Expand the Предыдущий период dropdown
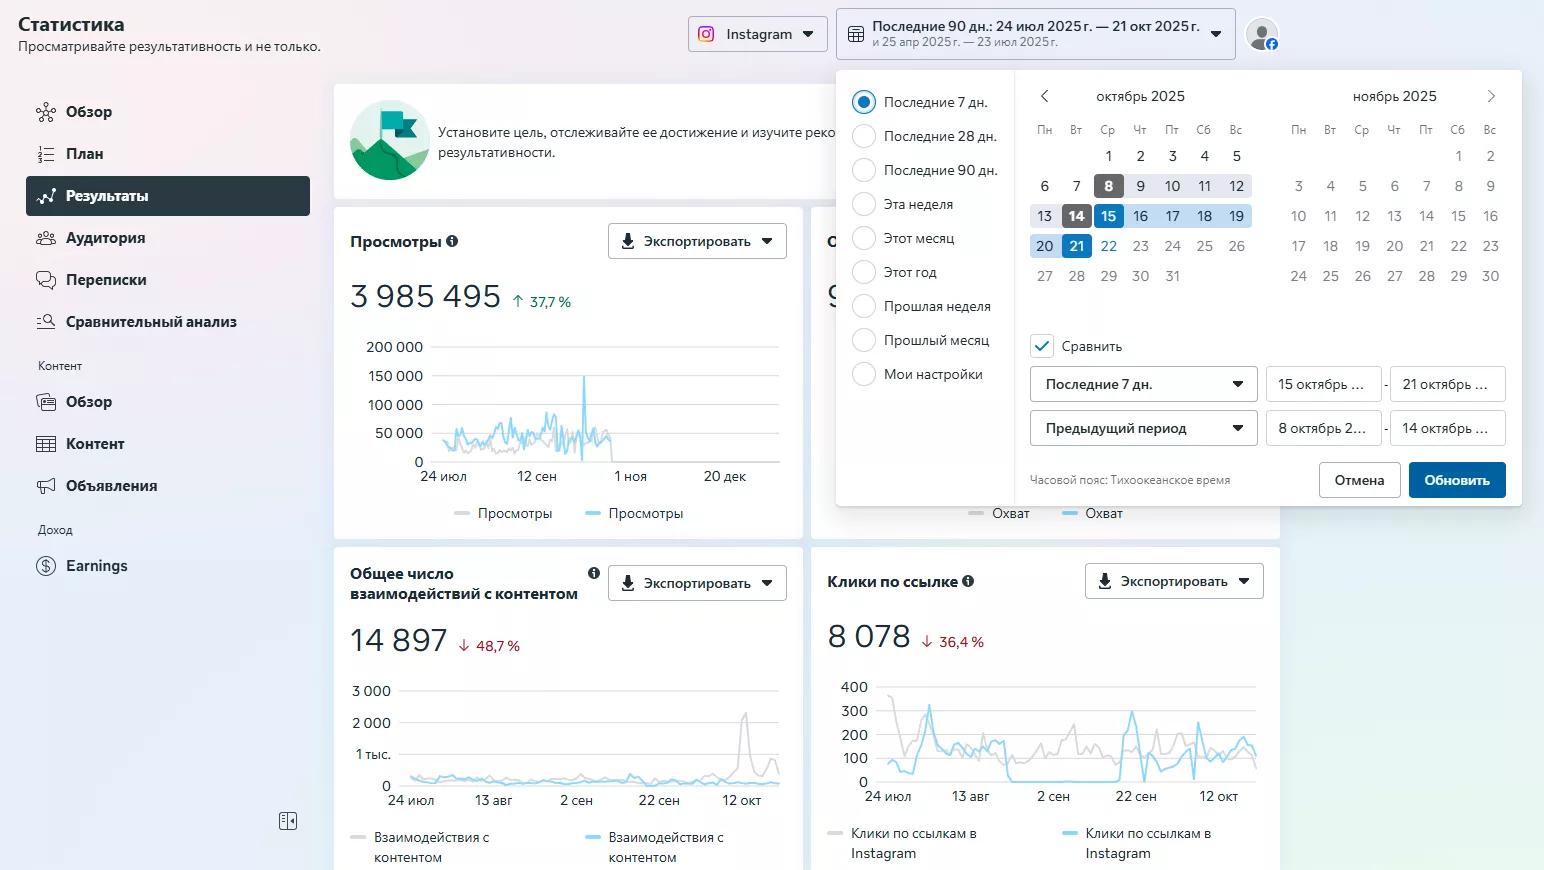The image size is (1544, 870). coord(1143,428)
